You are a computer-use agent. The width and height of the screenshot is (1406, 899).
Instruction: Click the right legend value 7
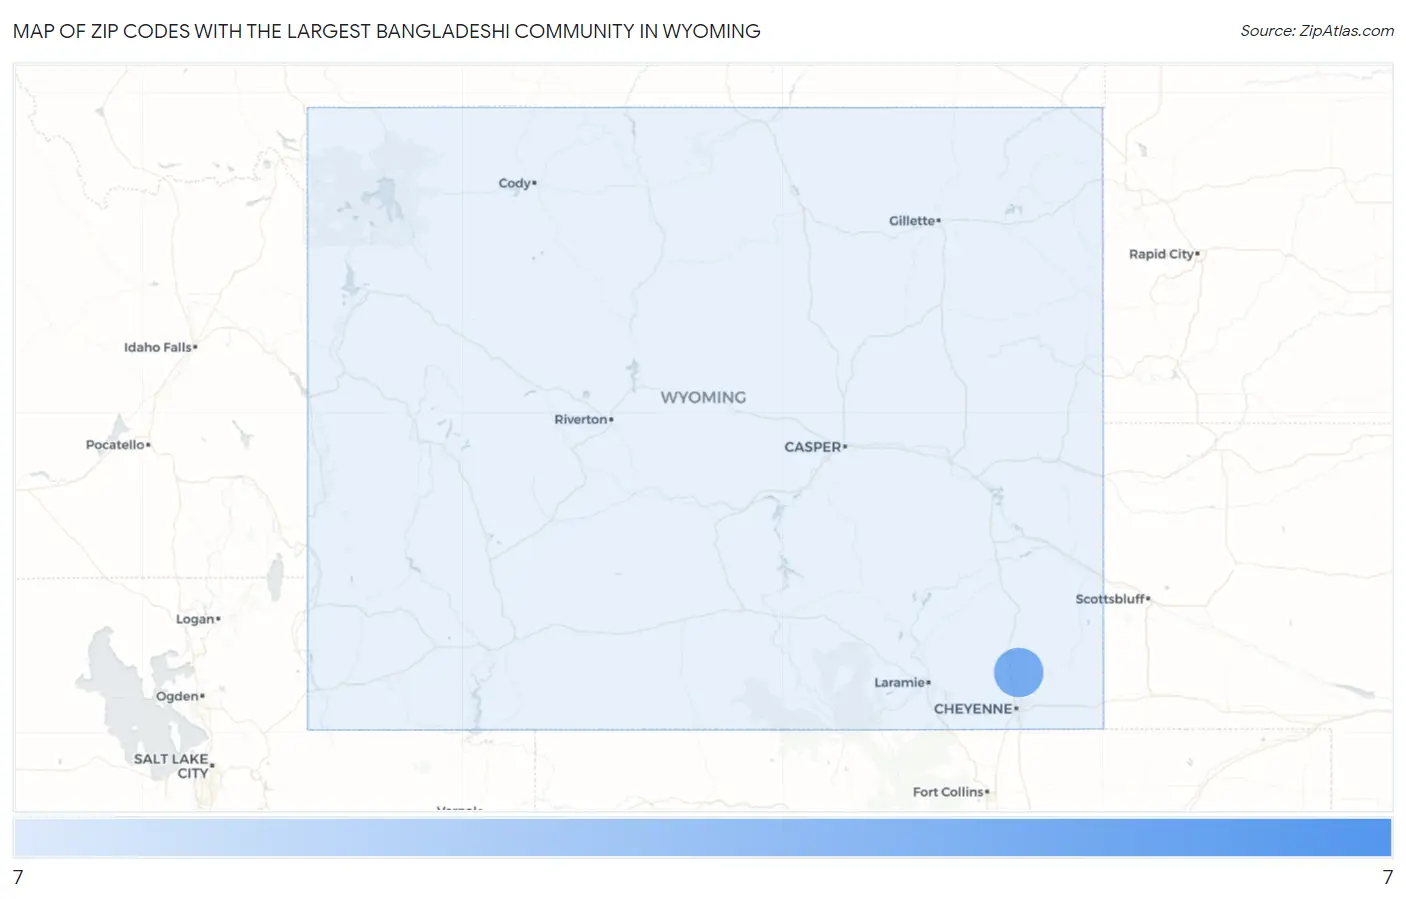click(x=1387, y=877)
